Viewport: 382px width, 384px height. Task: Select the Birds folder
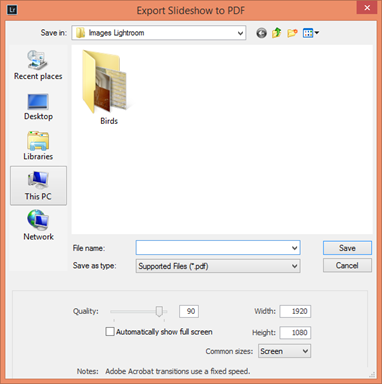106,87
